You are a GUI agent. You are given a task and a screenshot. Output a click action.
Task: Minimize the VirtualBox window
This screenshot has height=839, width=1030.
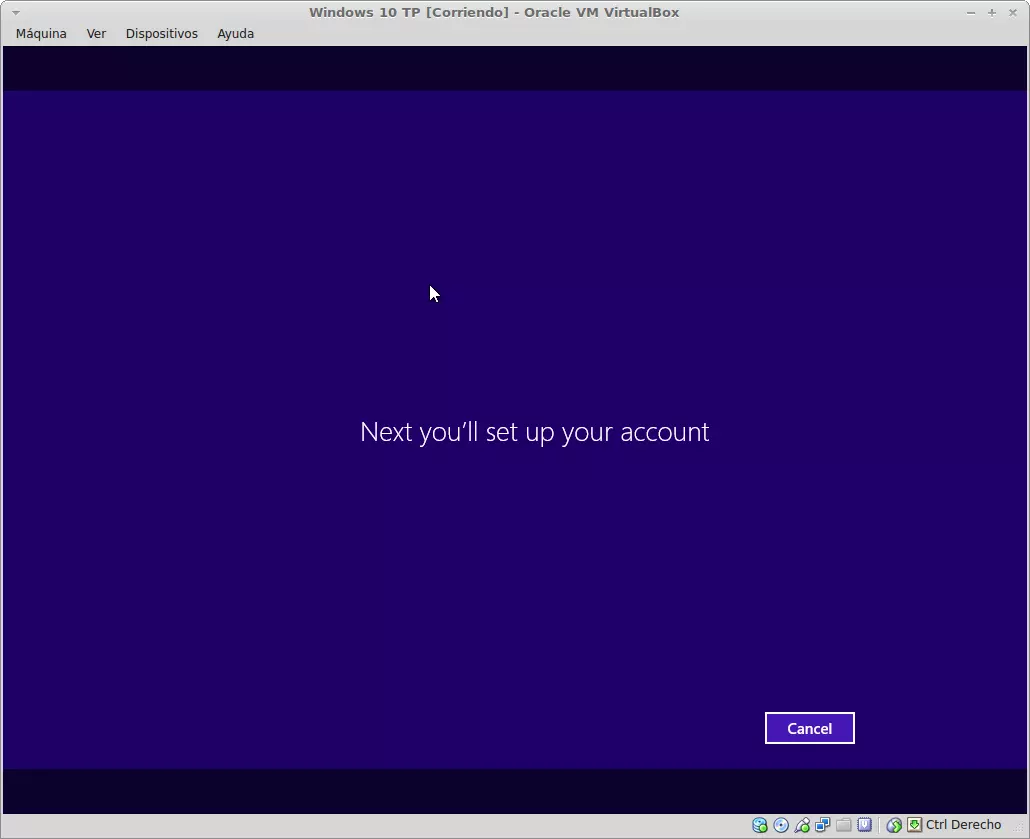click(971, 12)
